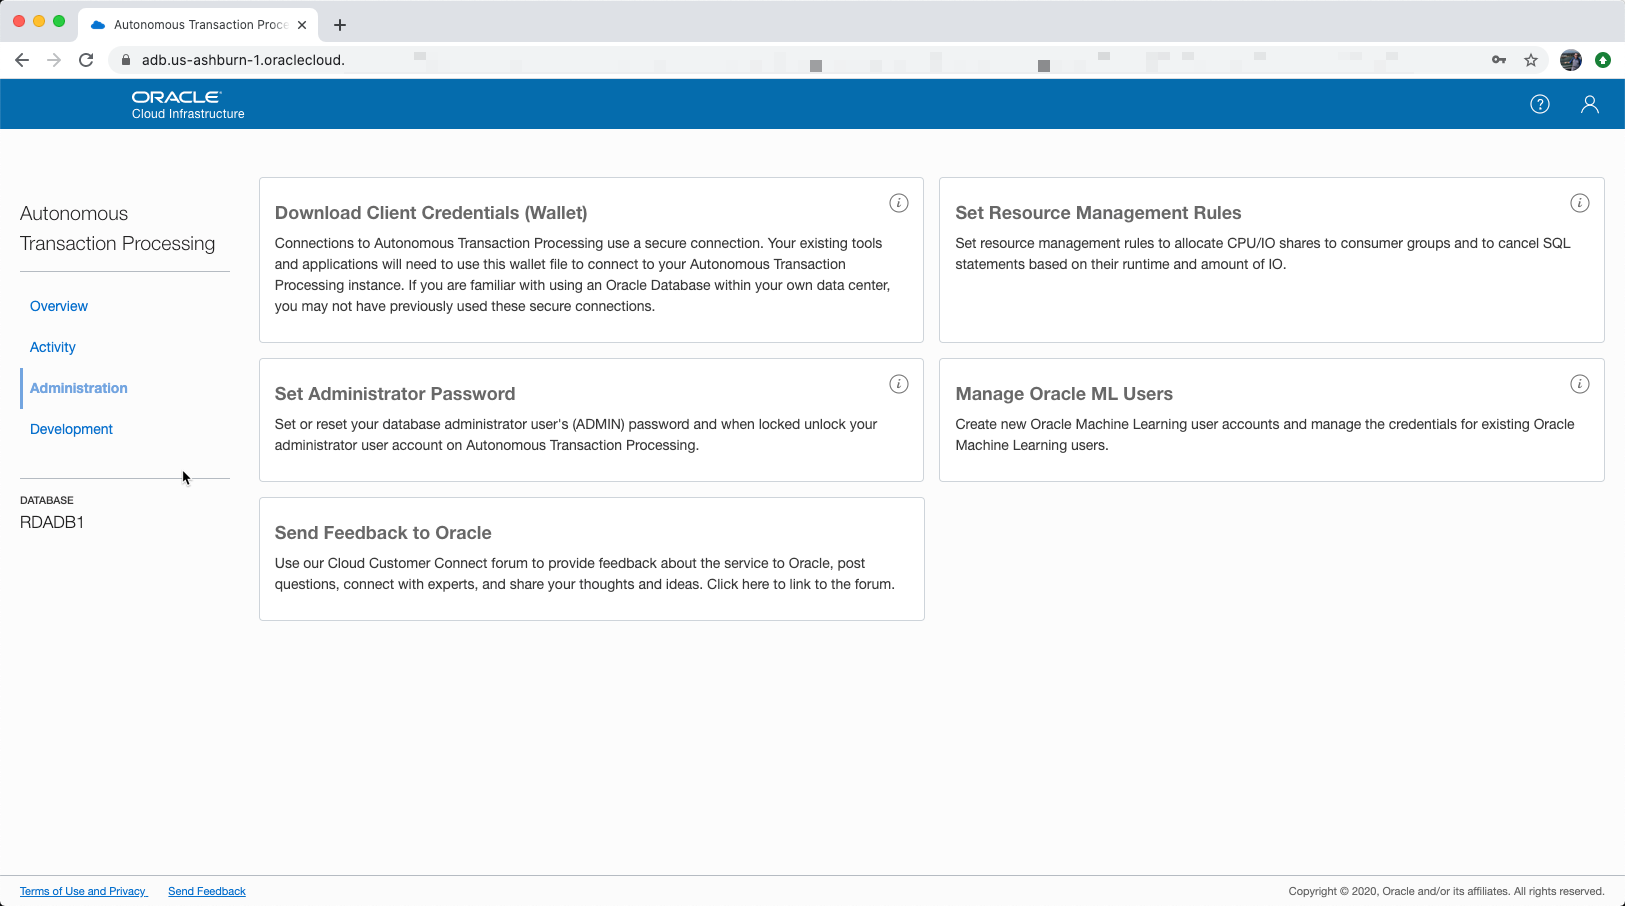Open a new browser tab
The height and width of the screenshot is (906, 1625).
click(x=340, y=24)
